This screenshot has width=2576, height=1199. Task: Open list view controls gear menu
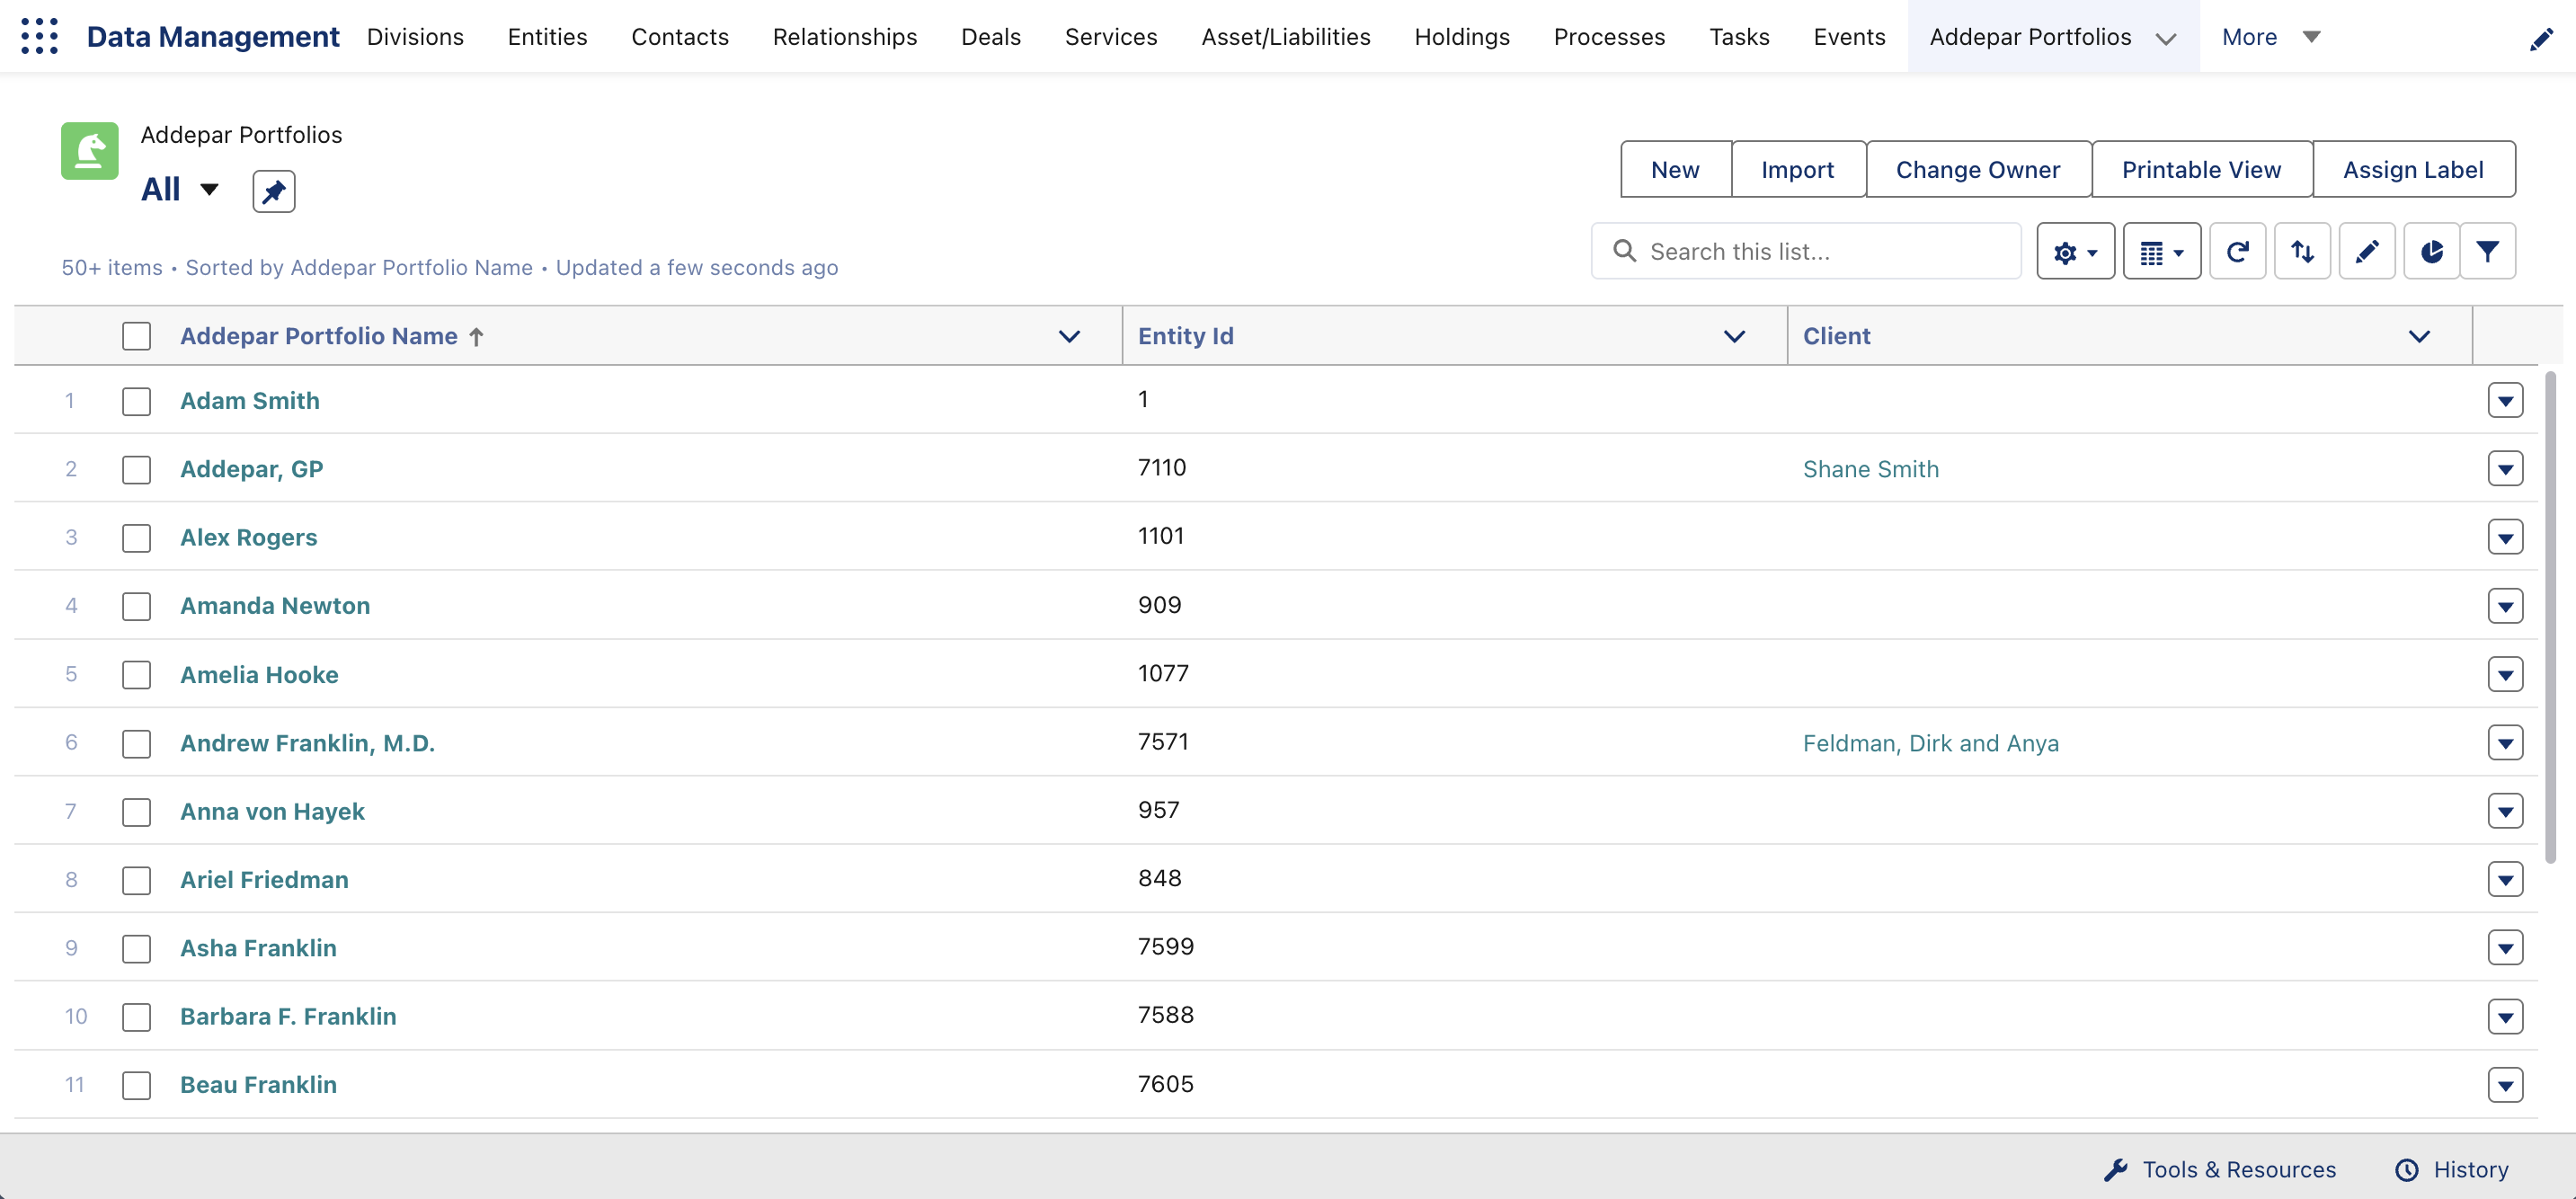click(x=2075, y=252)
